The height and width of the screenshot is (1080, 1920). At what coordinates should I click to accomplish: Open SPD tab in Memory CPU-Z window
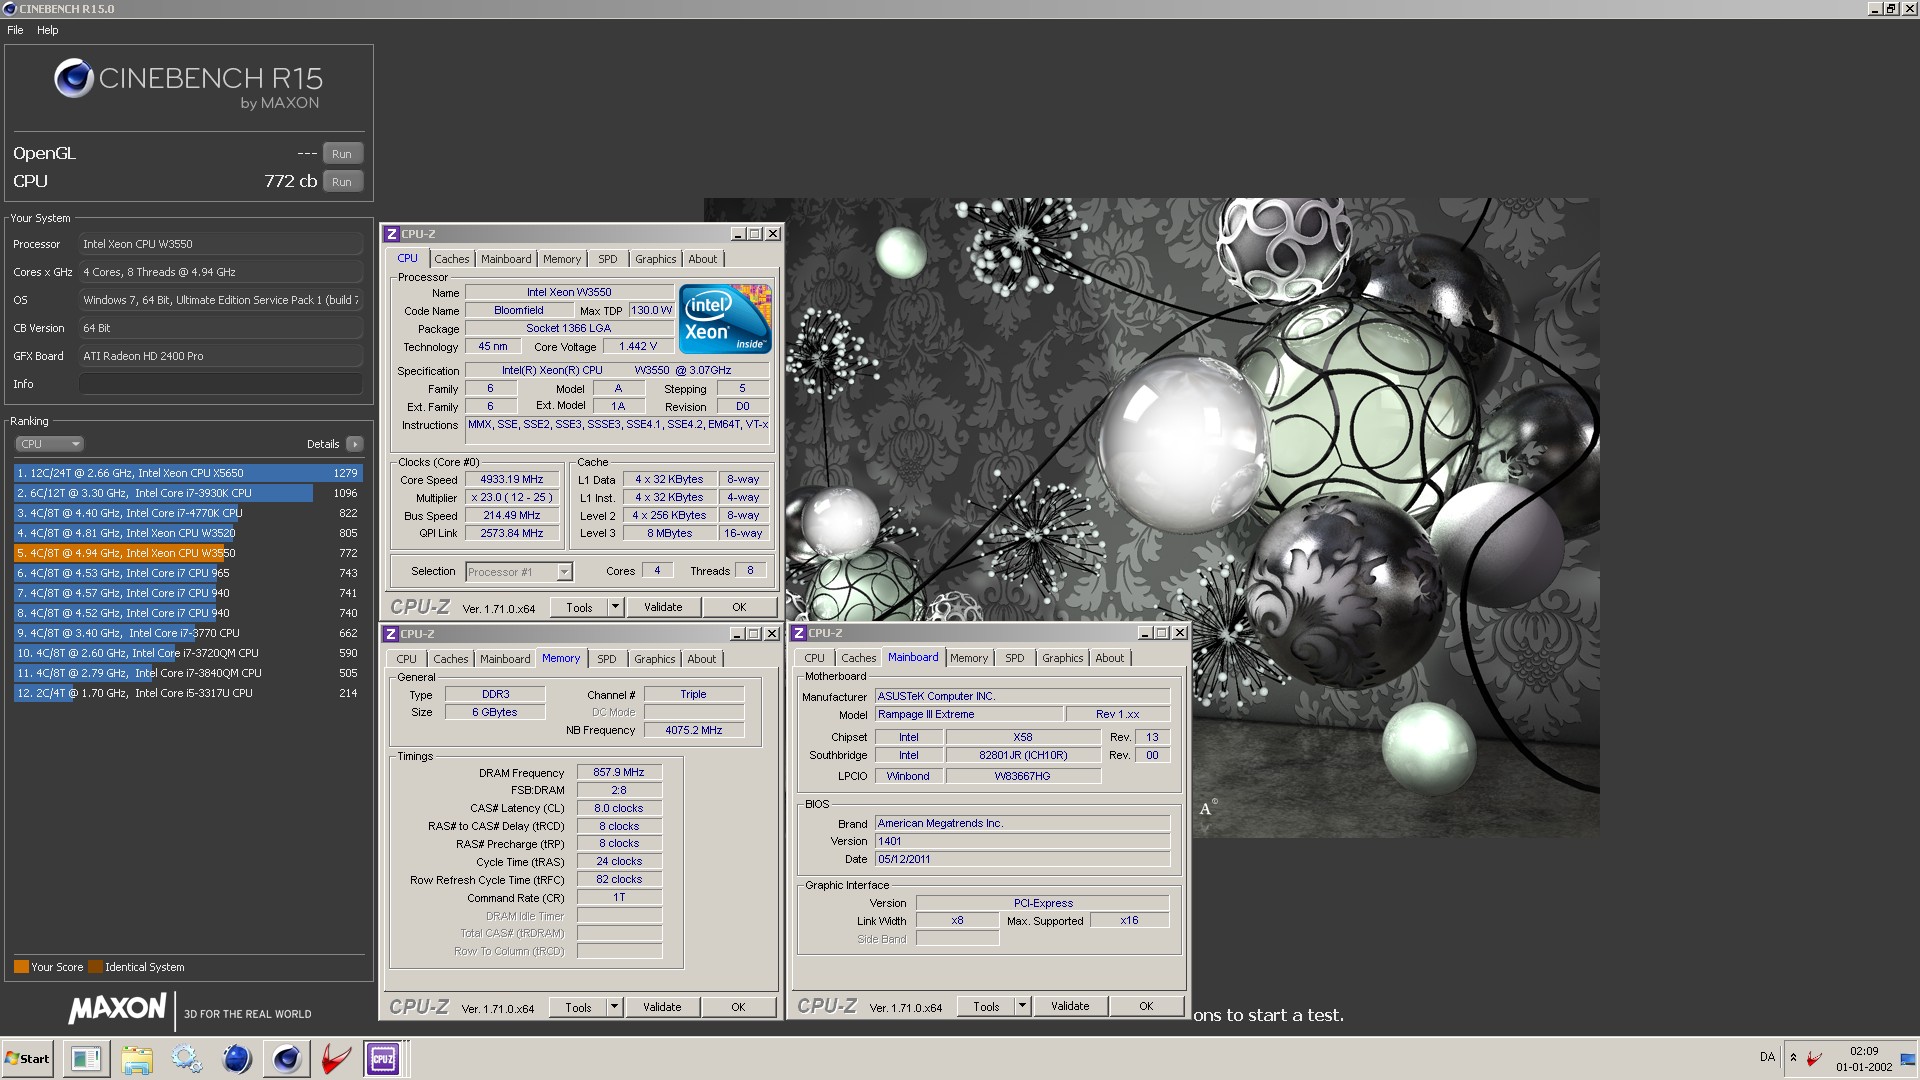[x=606, y=659]
